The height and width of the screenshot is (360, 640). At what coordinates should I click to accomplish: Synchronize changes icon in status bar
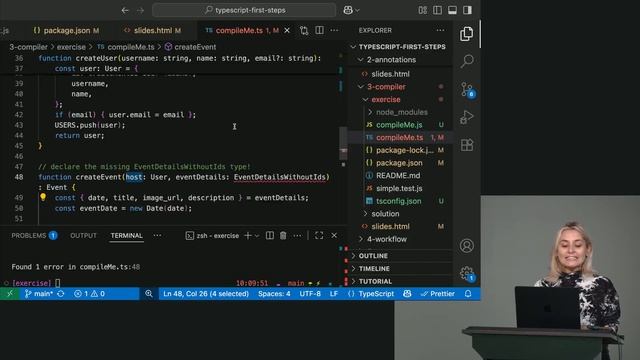click(61, 294)
